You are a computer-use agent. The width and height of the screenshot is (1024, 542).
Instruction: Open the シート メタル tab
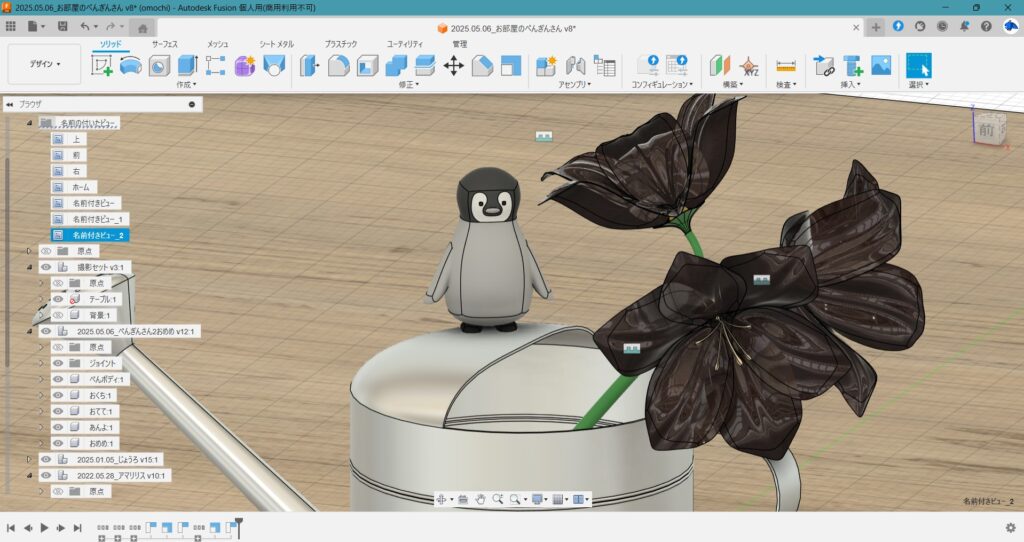(277, 44)
